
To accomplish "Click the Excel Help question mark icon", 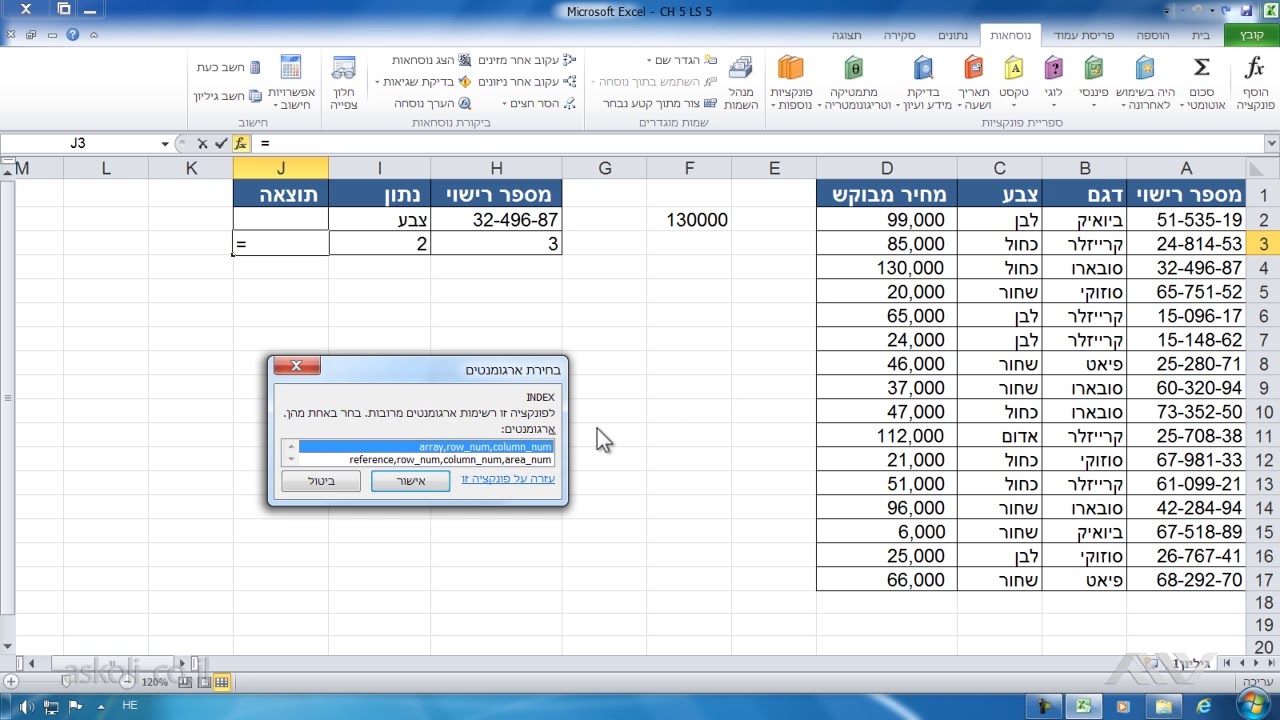I will click(72, 35).
